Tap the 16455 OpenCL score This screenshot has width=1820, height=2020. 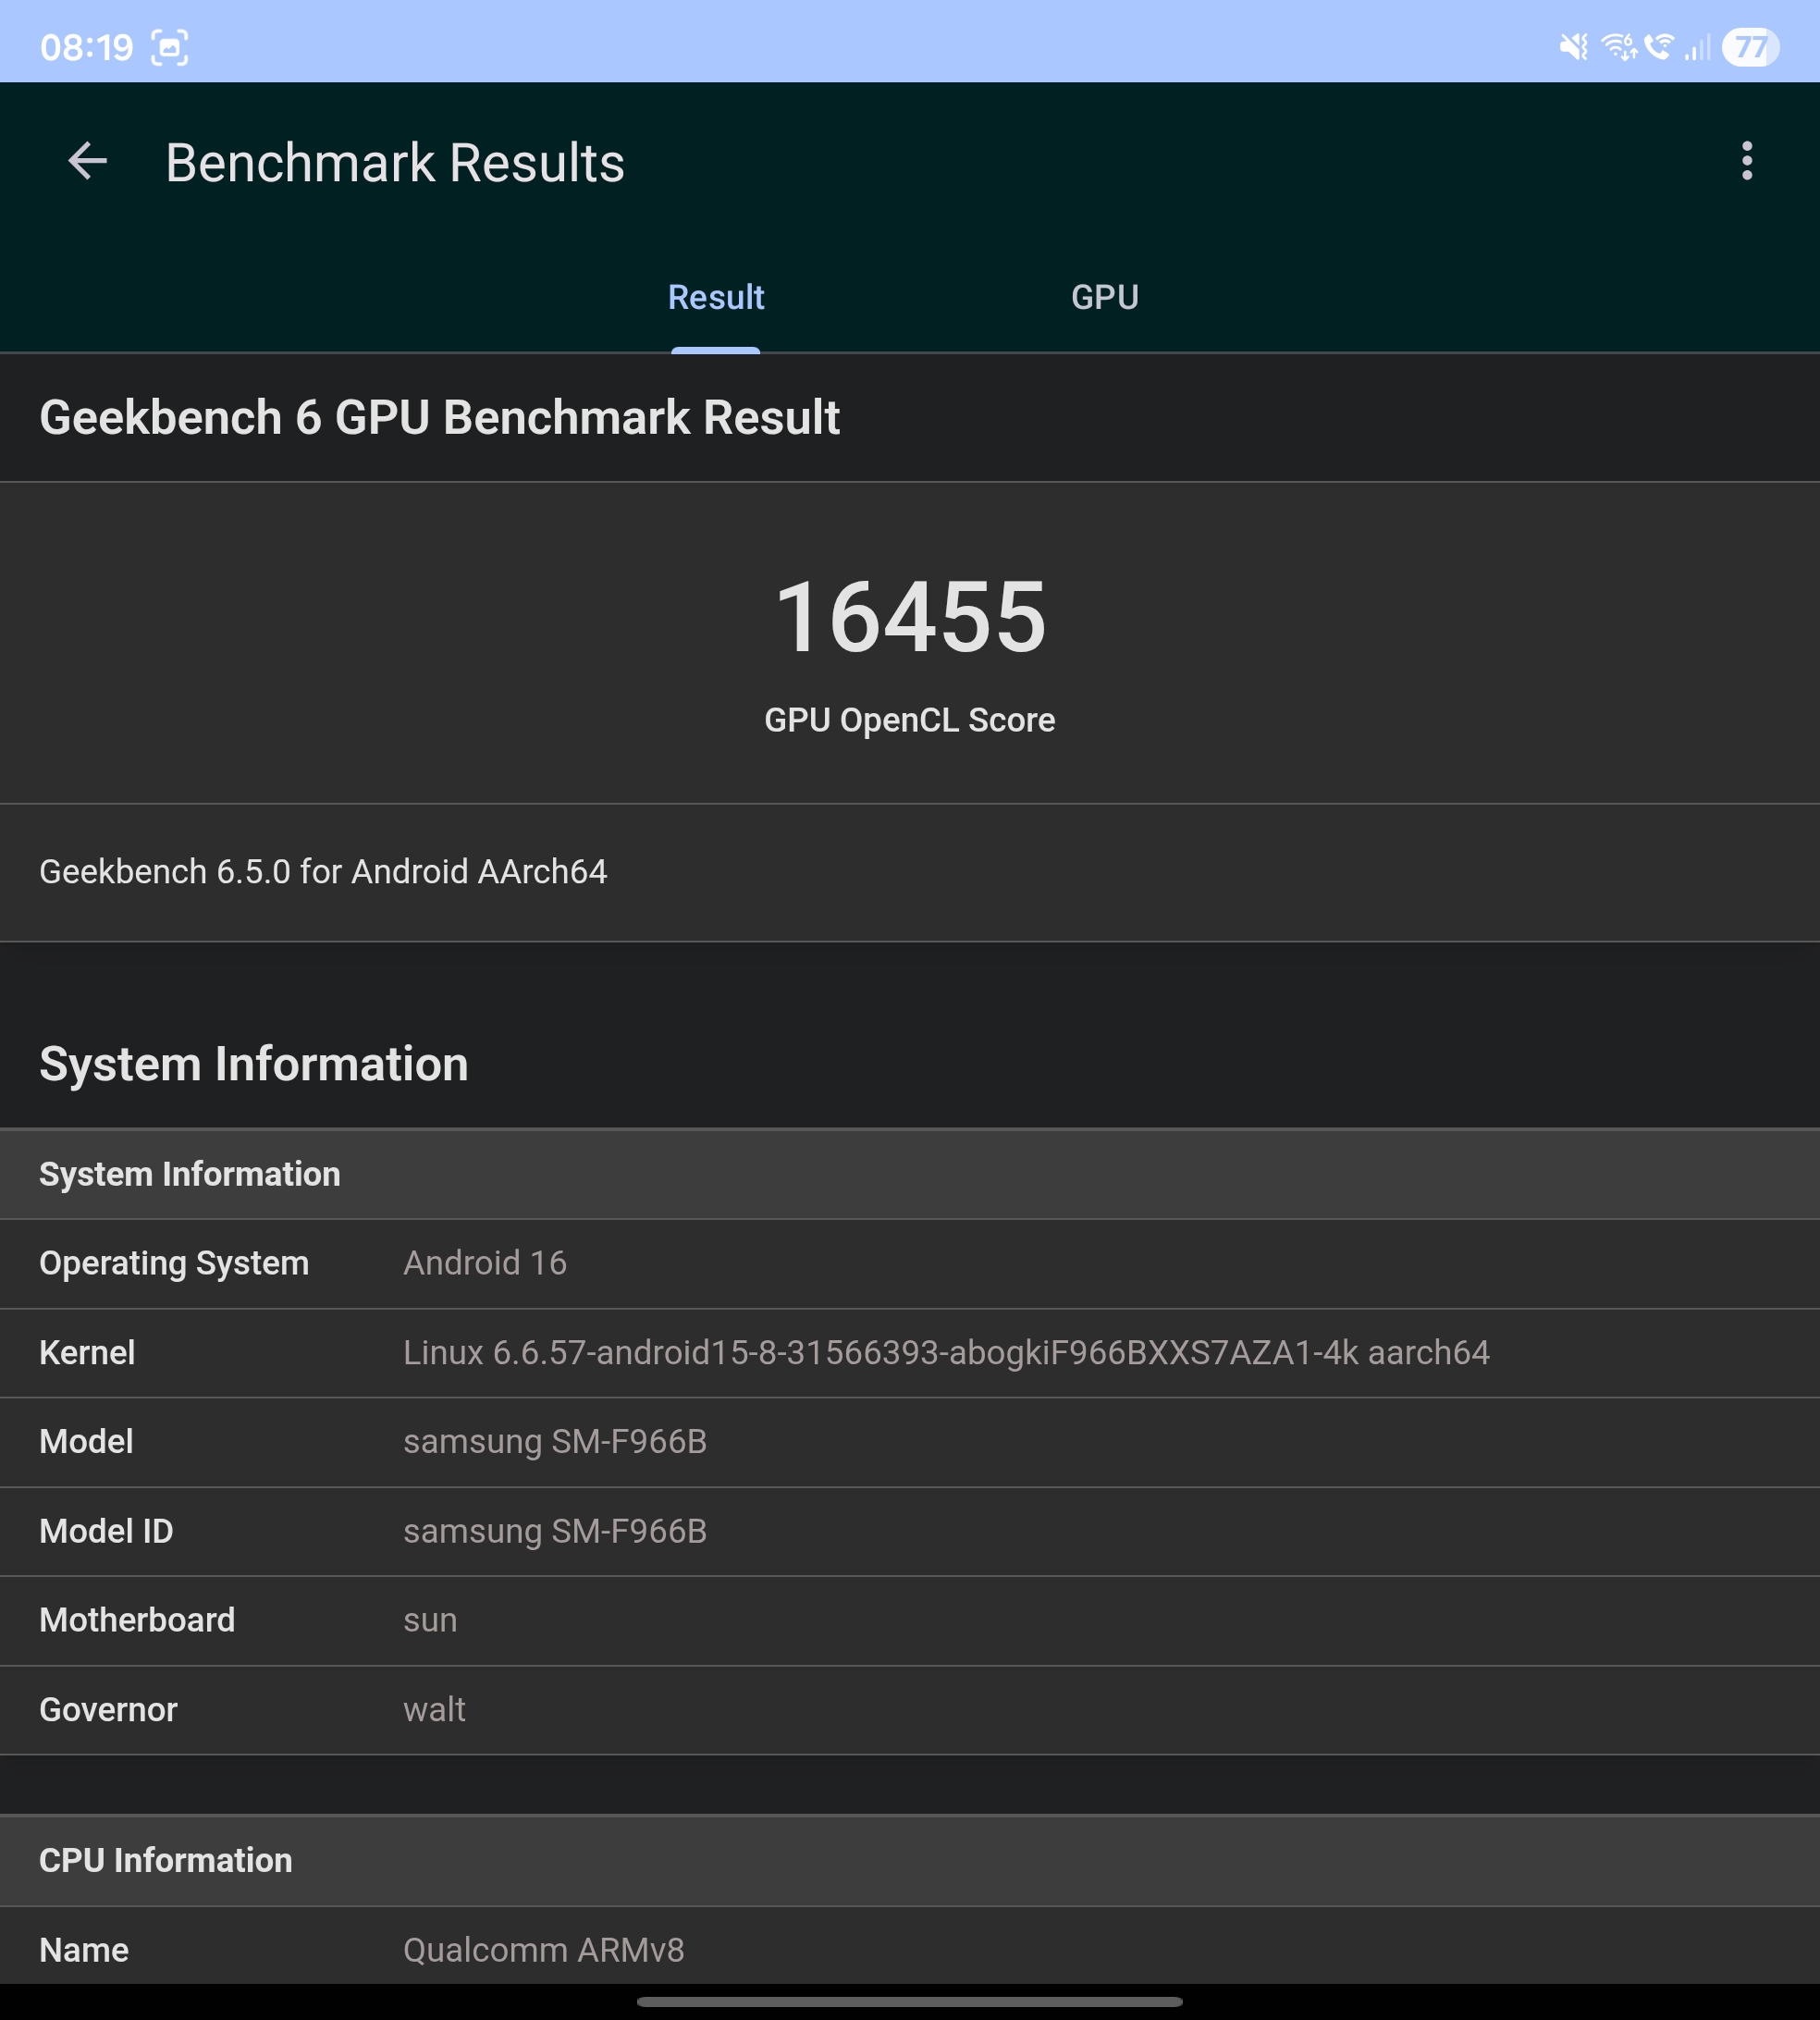click(910, 618)
